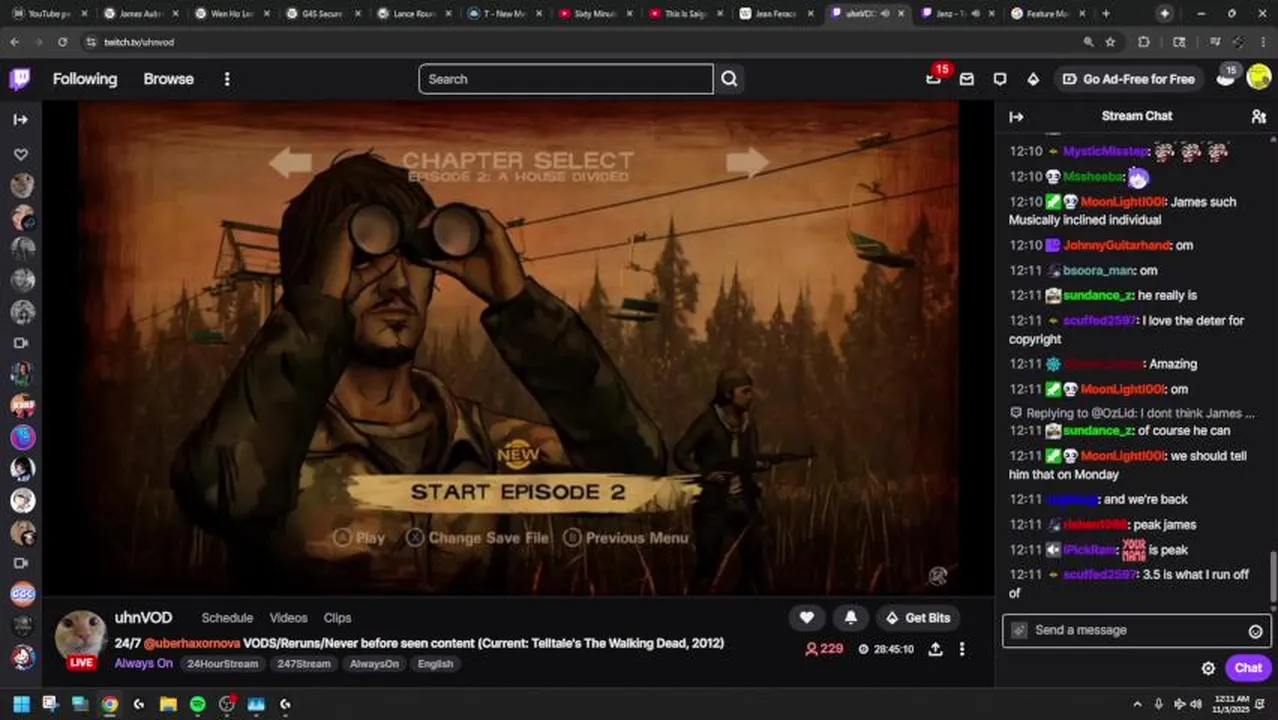Click the Get Bits button below the video
Viewport: 1278px width, 720px height.
coord(918,618)
